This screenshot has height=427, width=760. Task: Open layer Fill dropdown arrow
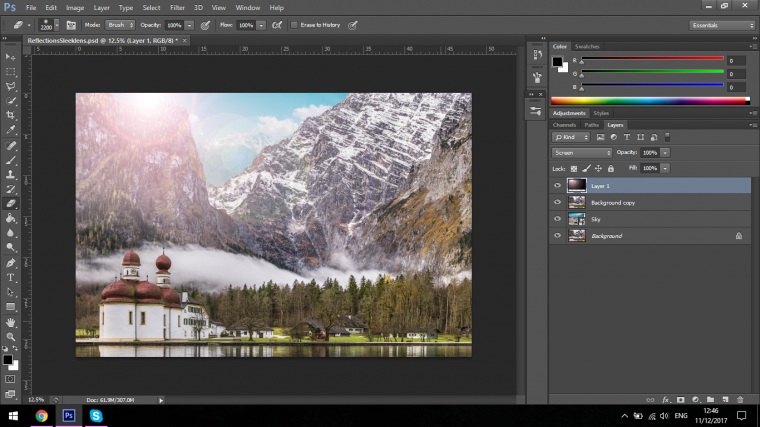[665, 168]
